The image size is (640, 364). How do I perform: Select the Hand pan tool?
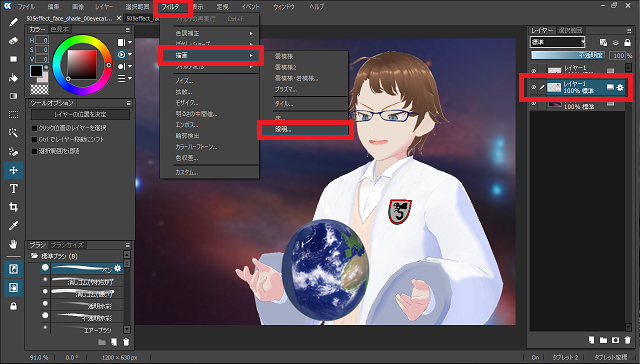[13, 244]
